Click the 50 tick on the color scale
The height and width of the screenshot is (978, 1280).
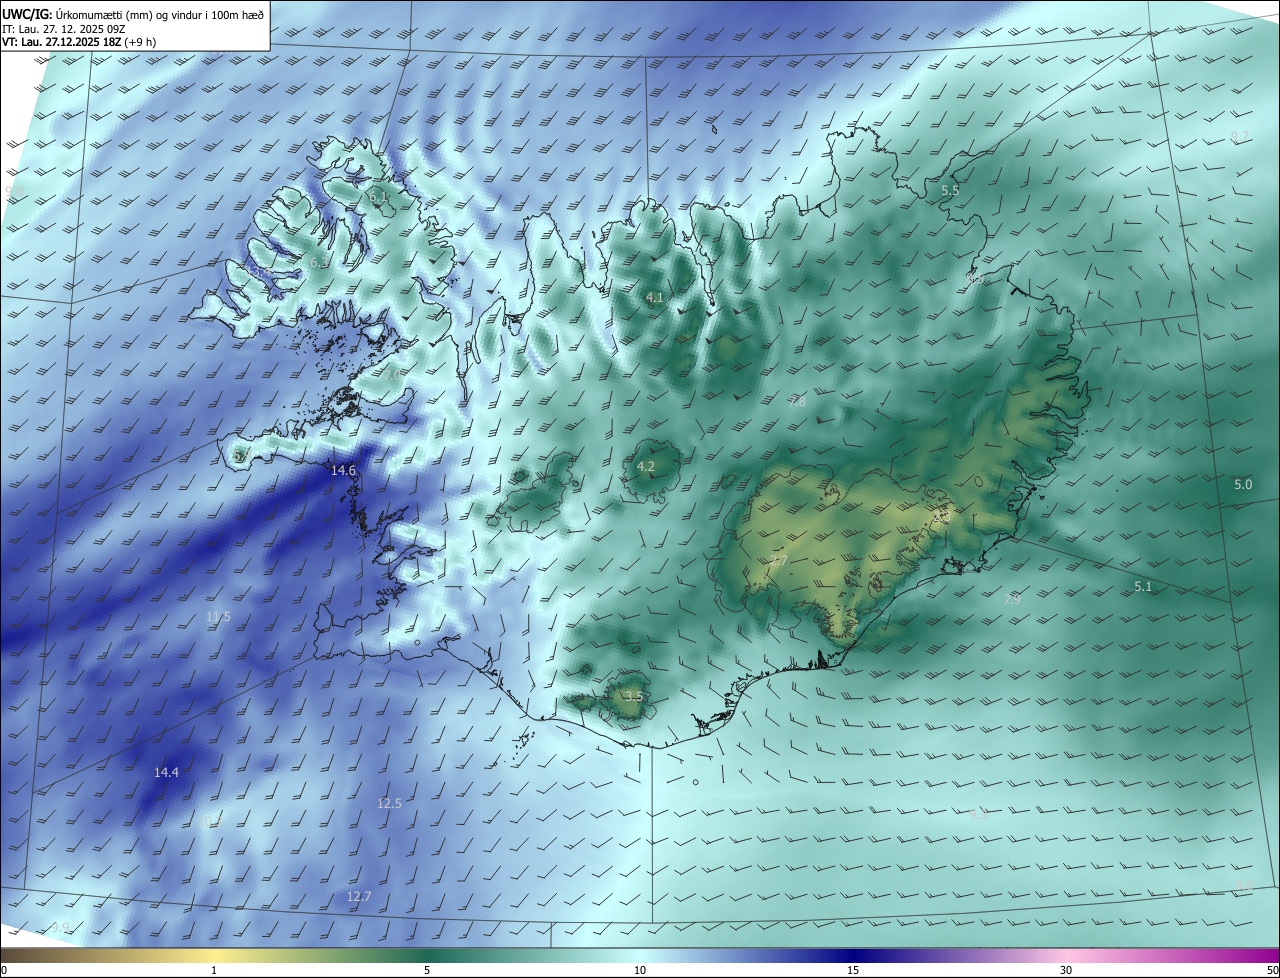pos(1272,970)
